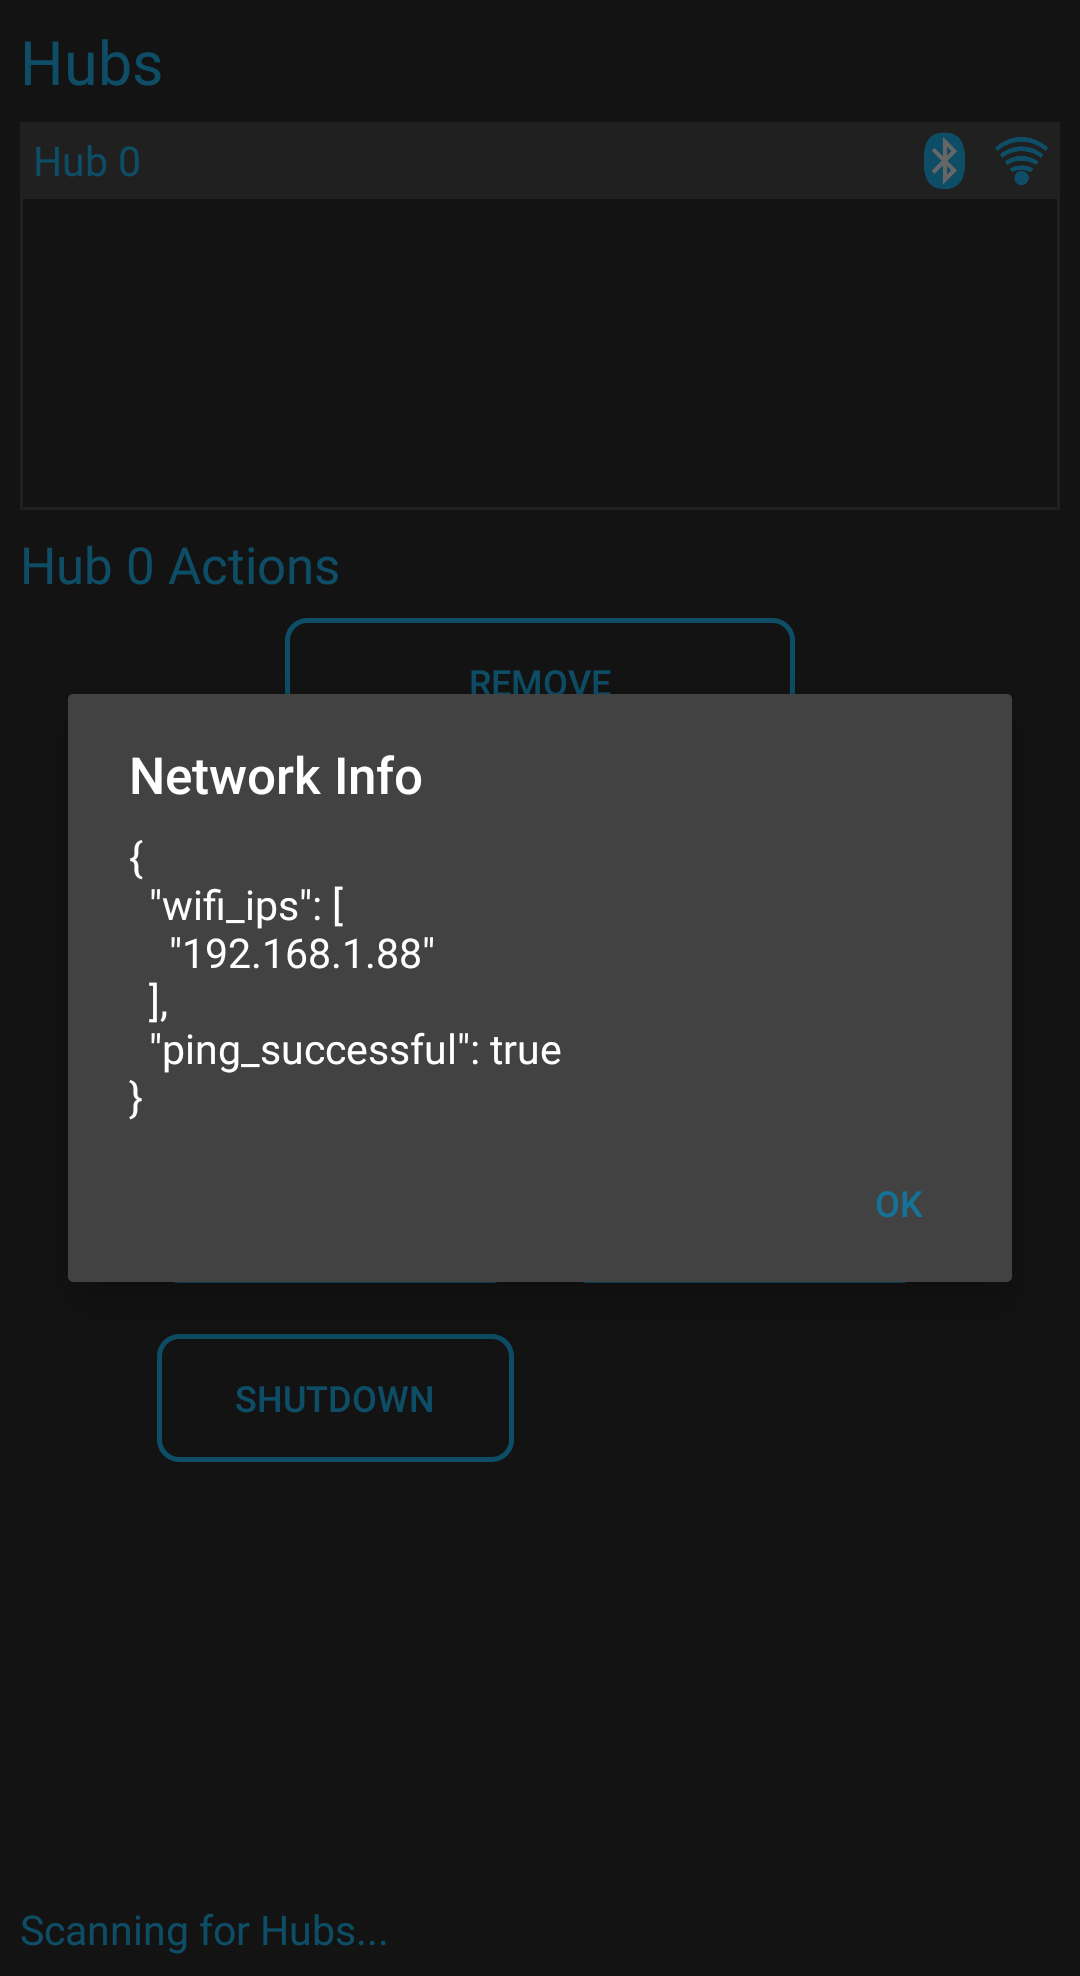This screenshot has height=1976, width=1080.
Task: Click the partially hidden REMOVE button
Action: tap(540, 658)
